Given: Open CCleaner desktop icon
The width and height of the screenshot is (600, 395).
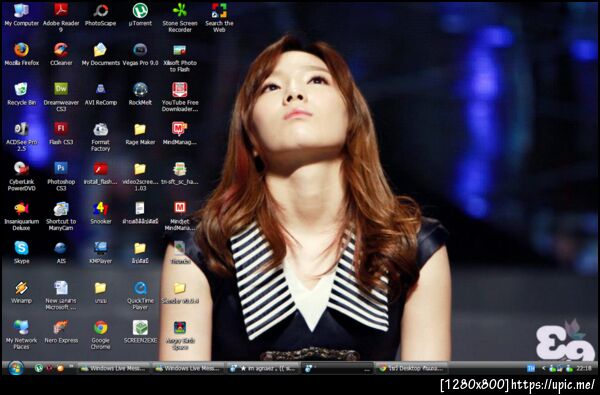Looking at the screenshot, I should 61,54.
